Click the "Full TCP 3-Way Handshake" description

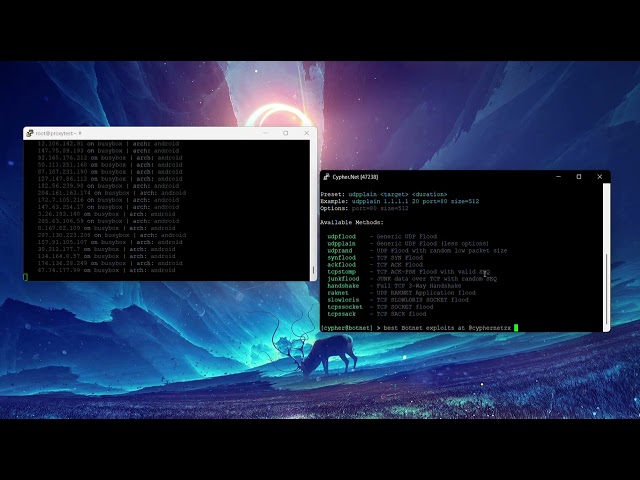click(x=419, y=286)
